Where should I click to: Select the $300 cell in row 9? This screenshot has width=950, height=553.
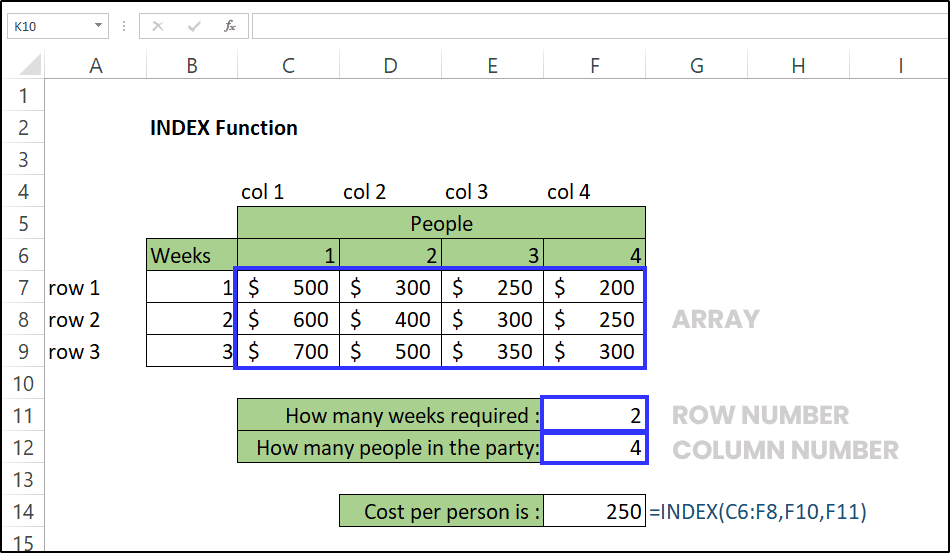pyautogui.click(x=594, y=351)
